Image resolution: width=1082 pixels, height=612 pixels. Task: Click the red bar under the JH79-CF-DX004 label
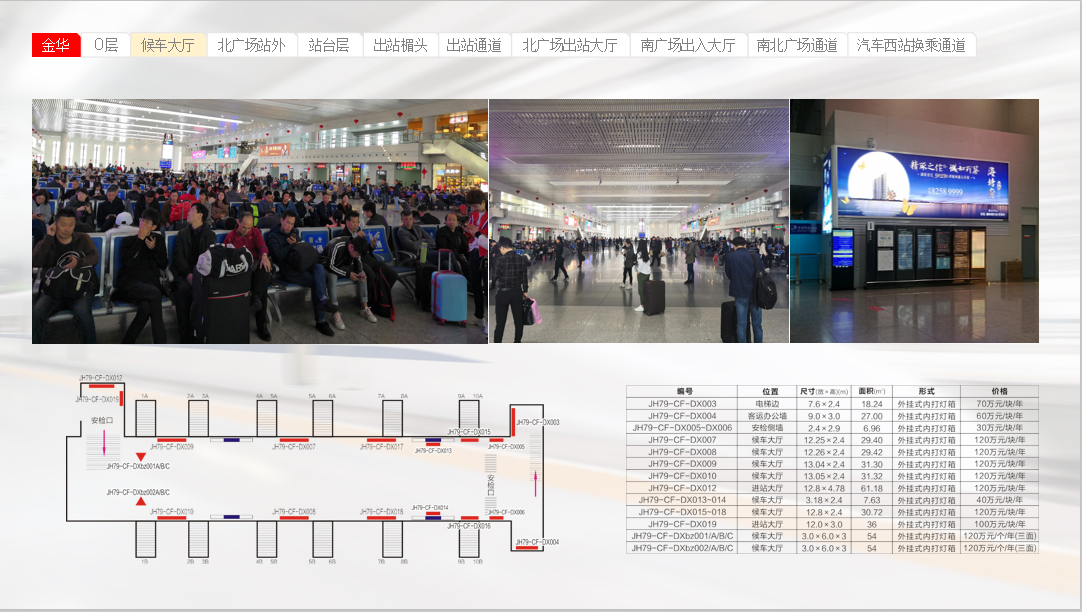(x=527, y=548)
